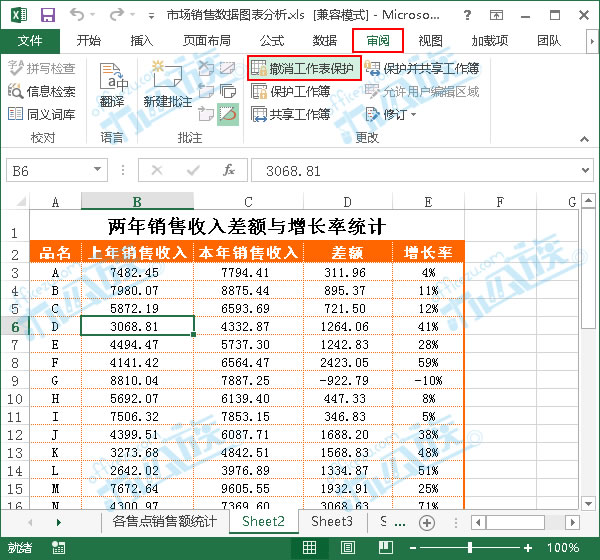The height and width of the screenshot is (560, 600).
Task: Switch to the 加载项 ribbon tab
Action: 489,41
